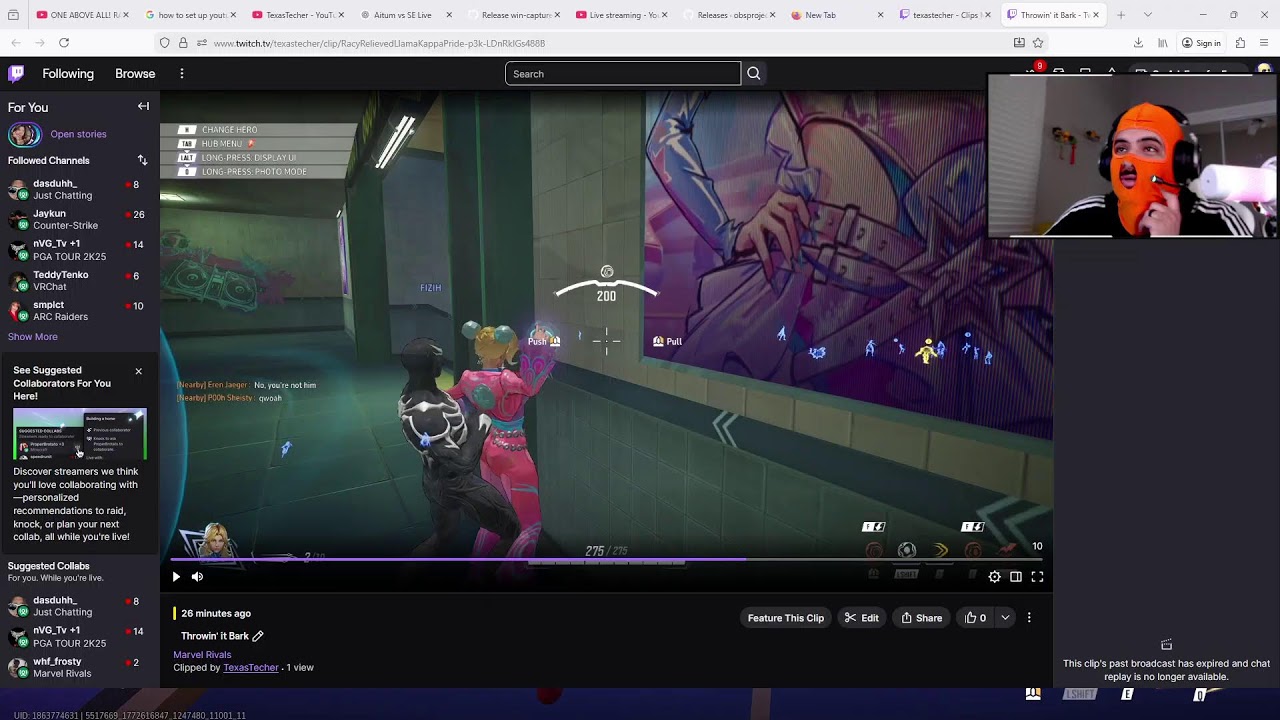Open TexasTecher clipper profile link
Image resolution: width=1280 pixels, height=720 pixels.
pyautogui.click(x=251, y=668)
